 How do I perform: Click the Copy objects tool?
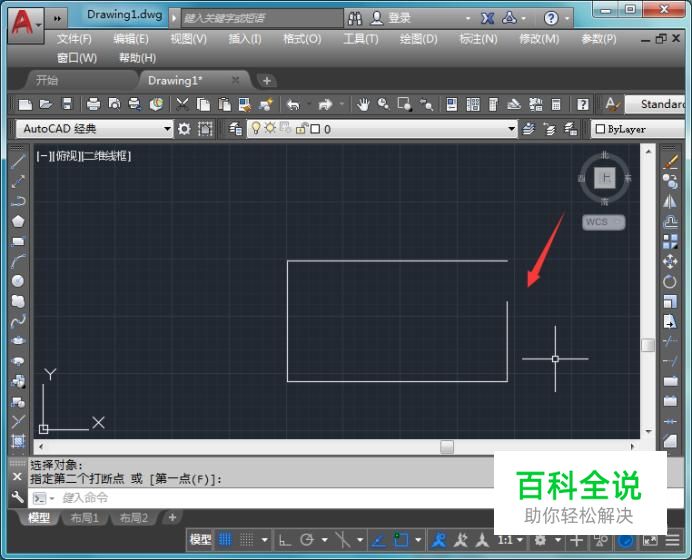[670, 181]
